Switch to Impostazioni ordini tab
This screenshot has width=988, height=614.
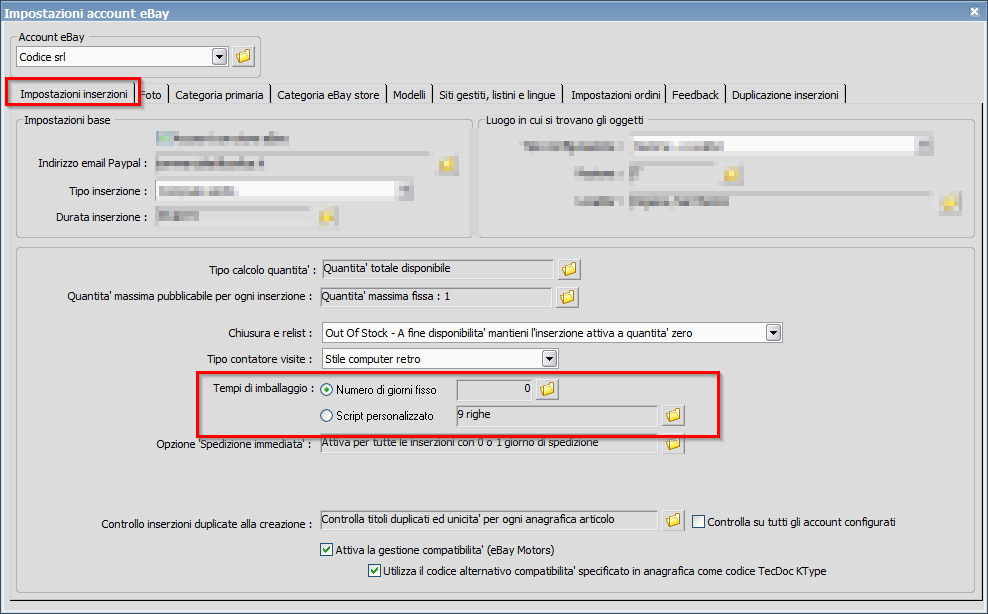point(616,95)
